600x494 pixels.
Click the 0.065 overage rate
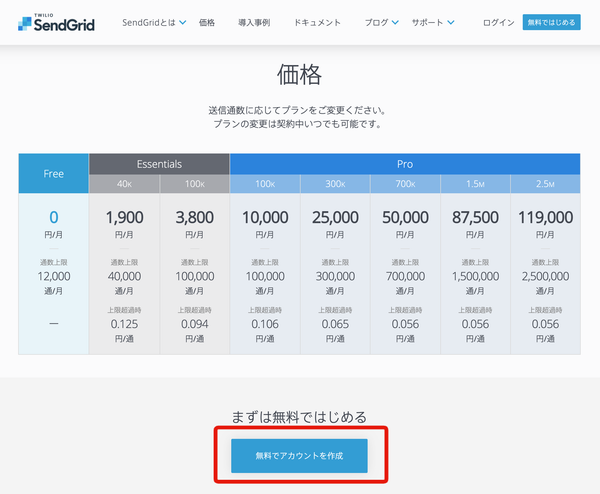point(335,324)
